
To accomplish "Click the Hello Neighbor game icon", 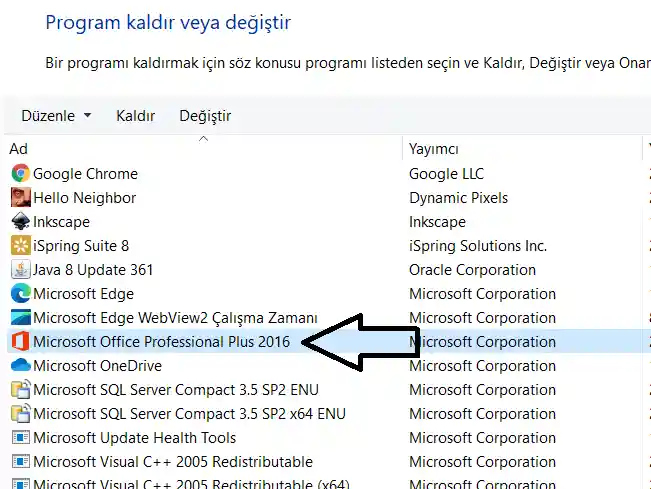I will tap(20, 197).
